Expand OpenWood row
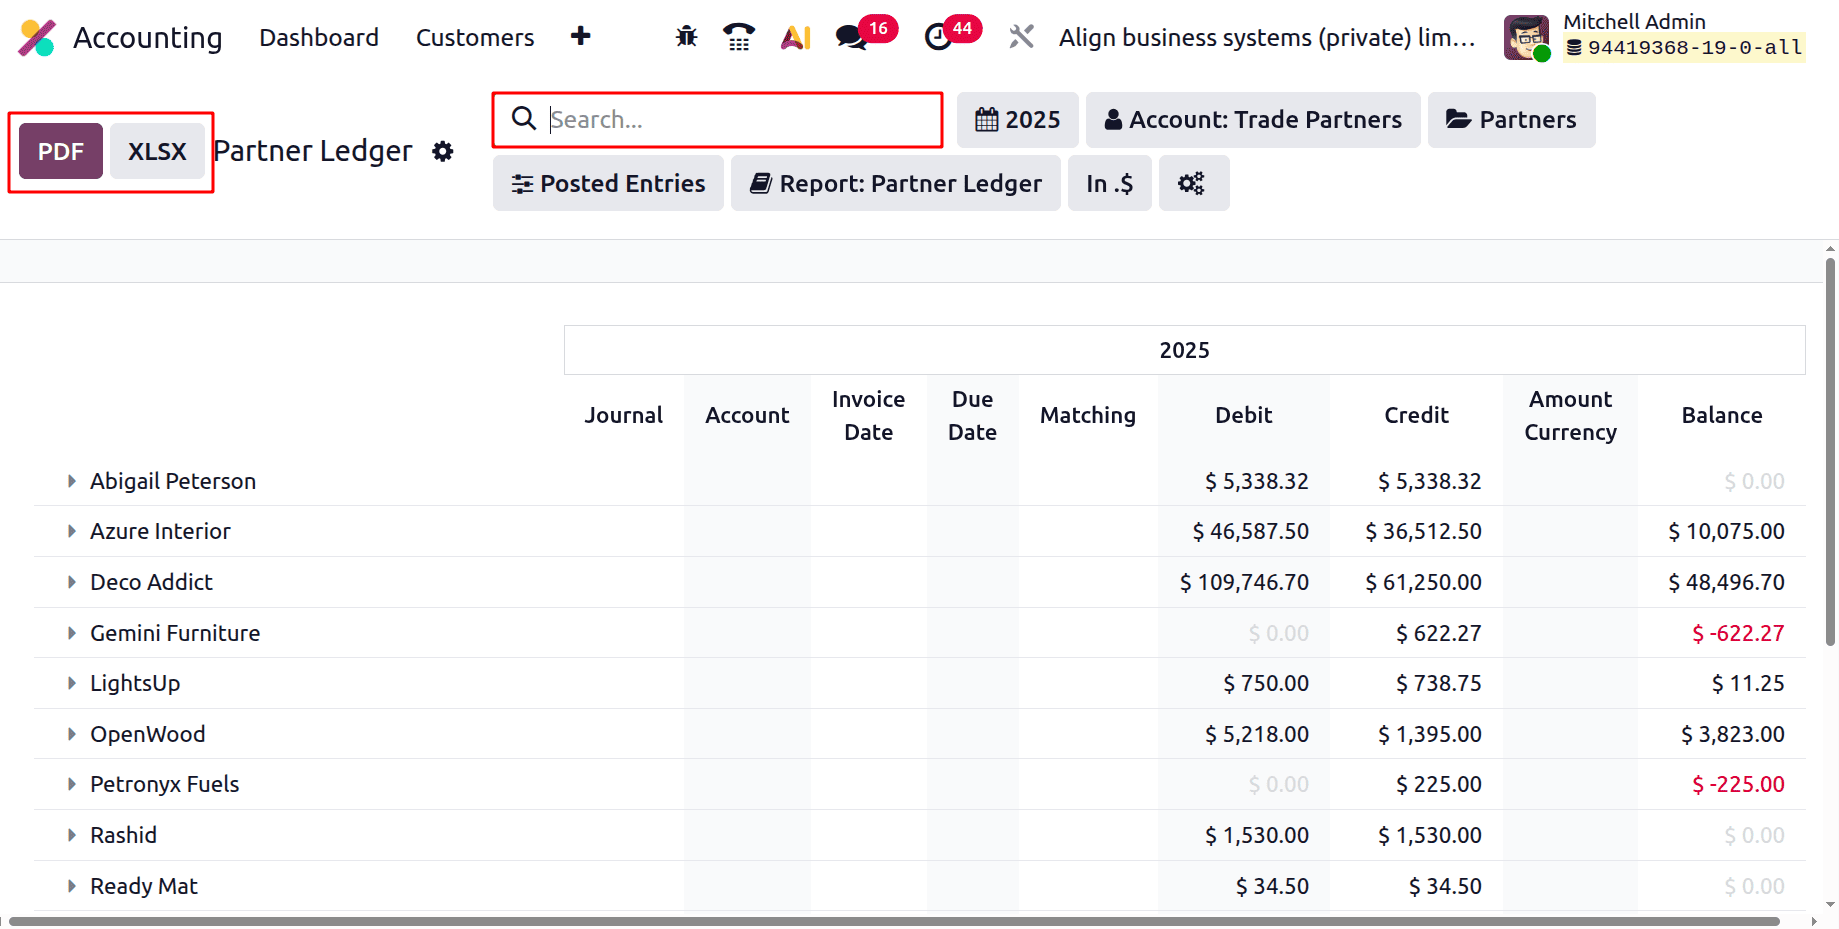The image size is (1839, 929). (x=72, y=734)
